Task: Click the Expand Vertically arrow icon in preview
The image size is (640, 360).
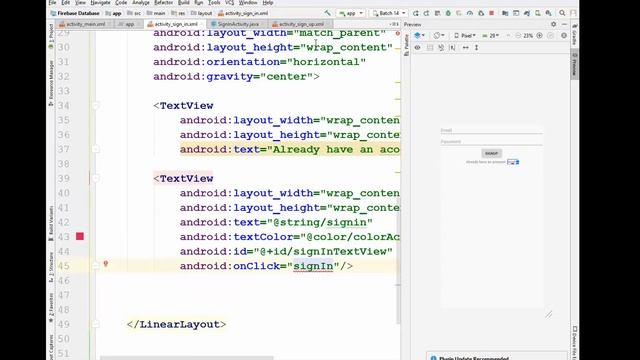Action: pyautogui.click(x=476, y=48)
